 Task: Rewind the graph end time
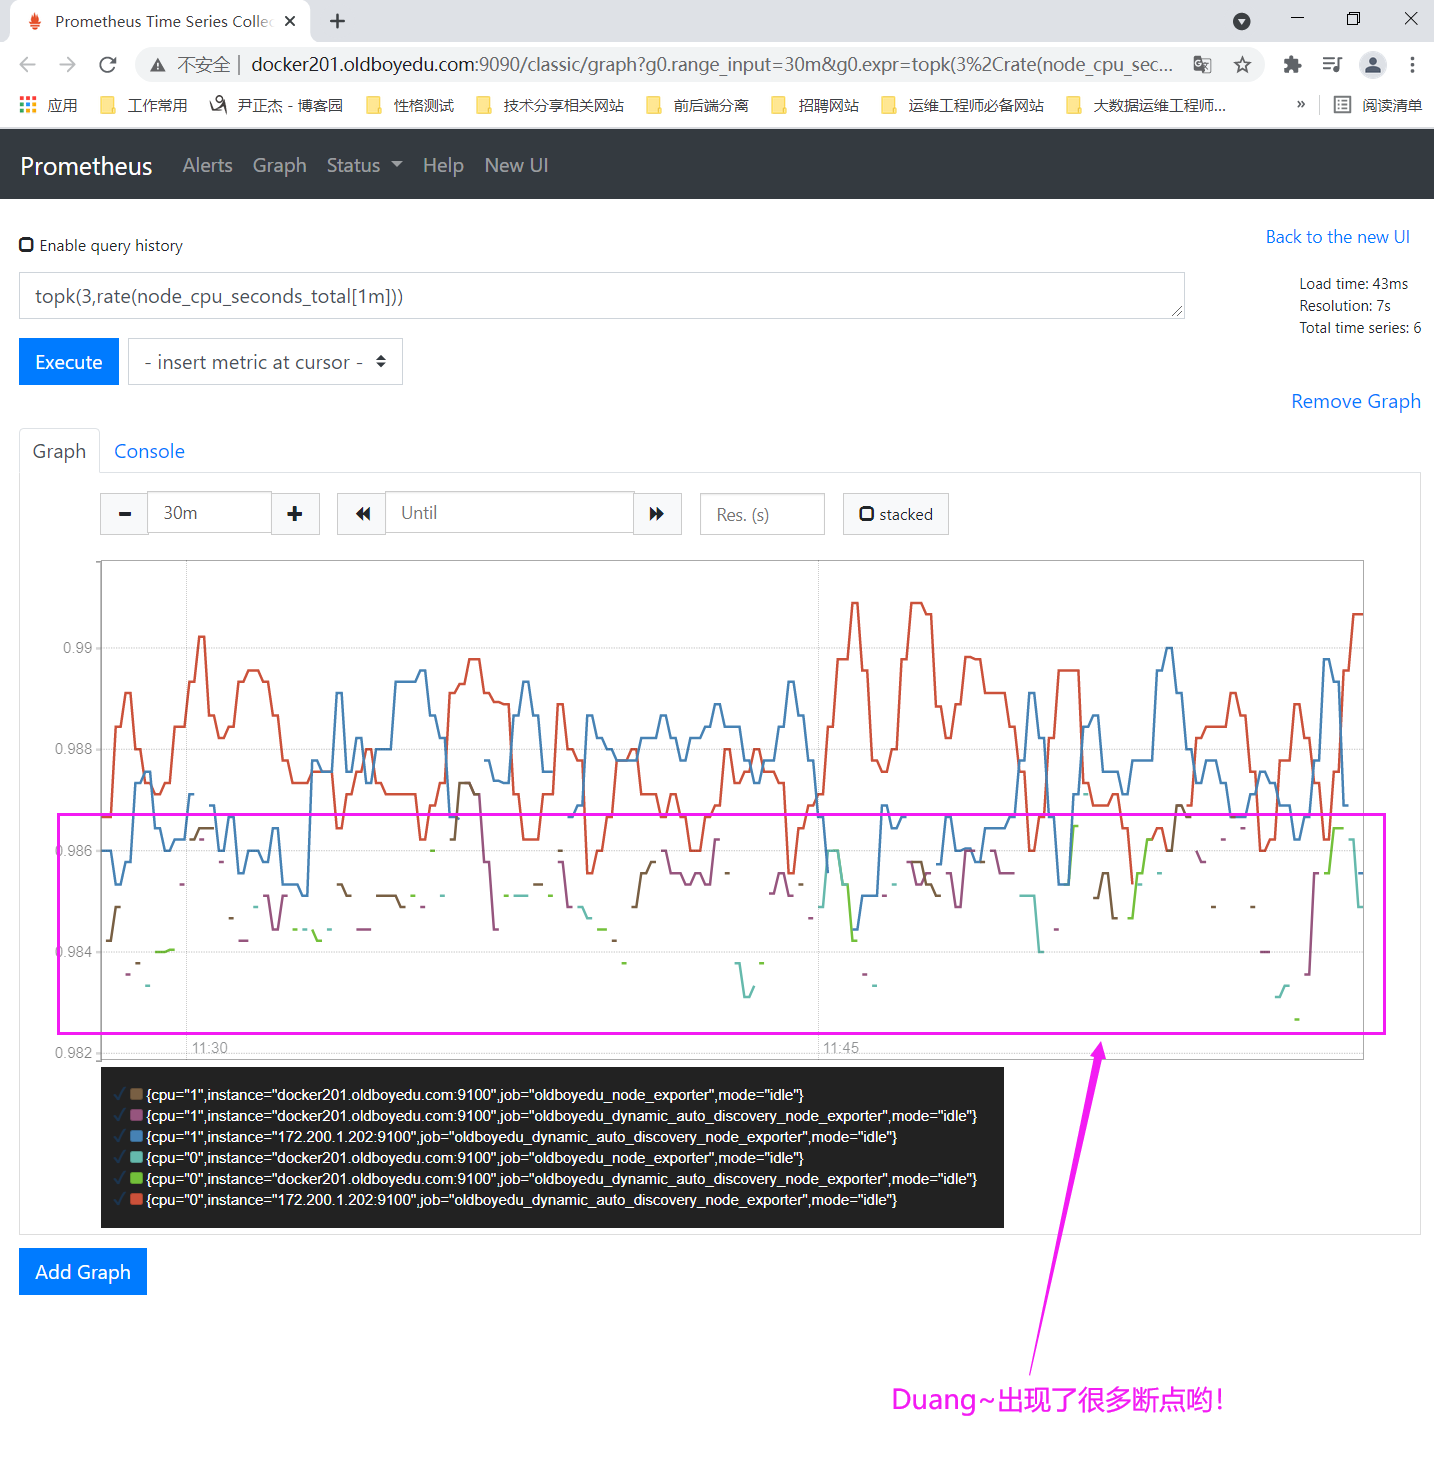coord(362,514)
